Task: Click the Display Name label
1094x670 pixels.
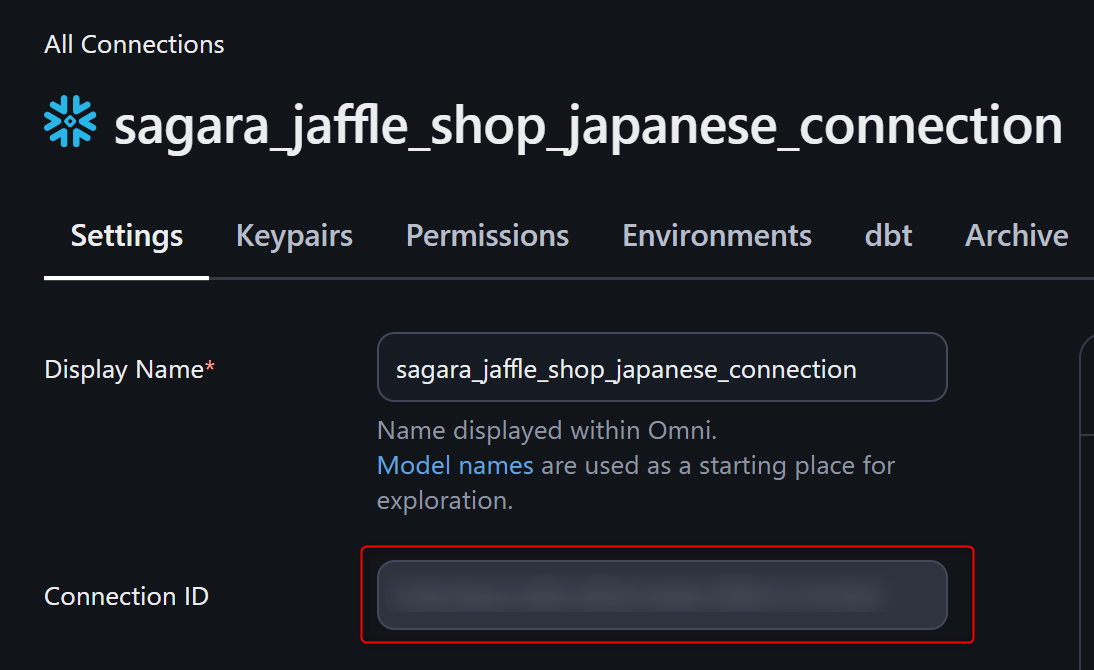Action: click(x=124, y=369)
